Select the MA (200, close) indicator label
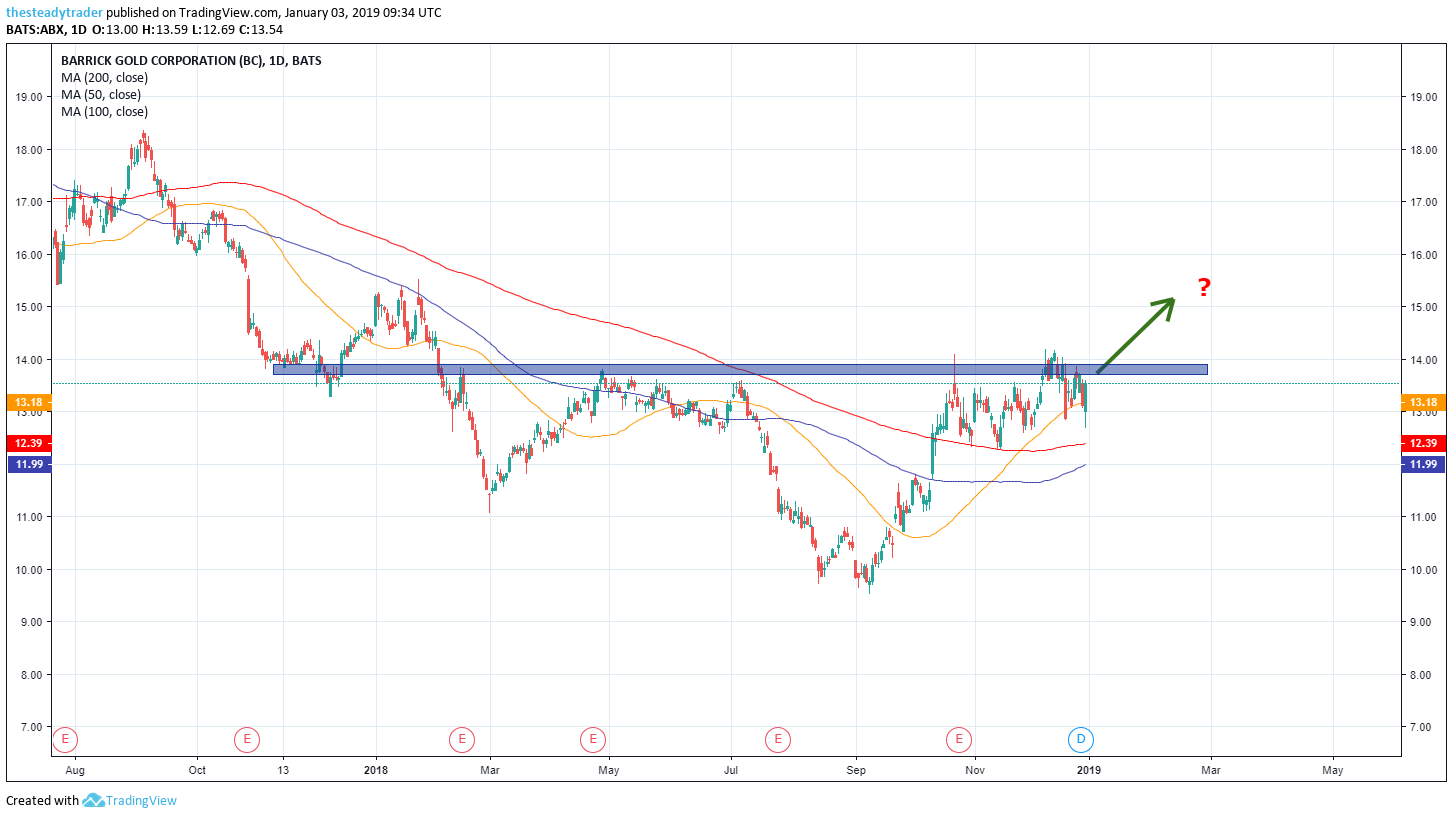1453x818 pixels. click(x=104, y=78)
